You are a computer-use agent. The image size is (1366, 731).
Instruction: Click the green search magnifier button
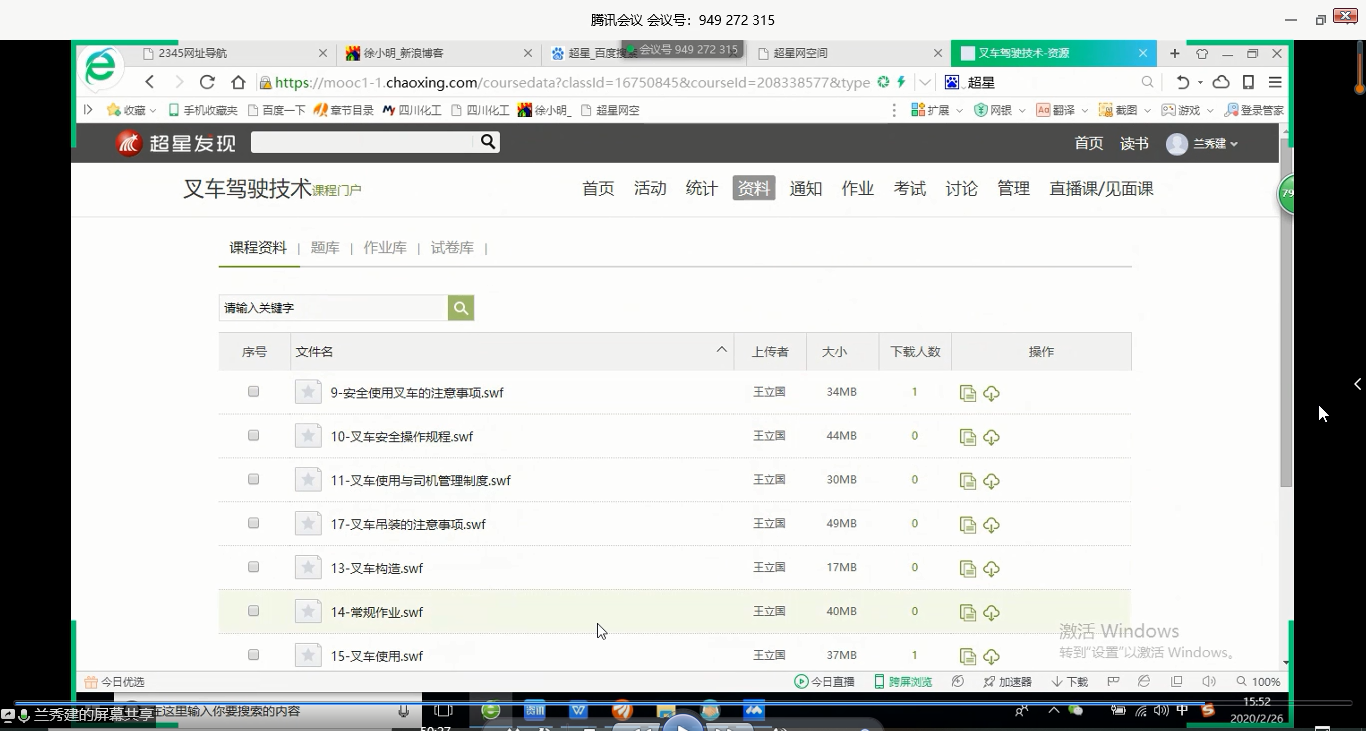(x=461, y=308)
